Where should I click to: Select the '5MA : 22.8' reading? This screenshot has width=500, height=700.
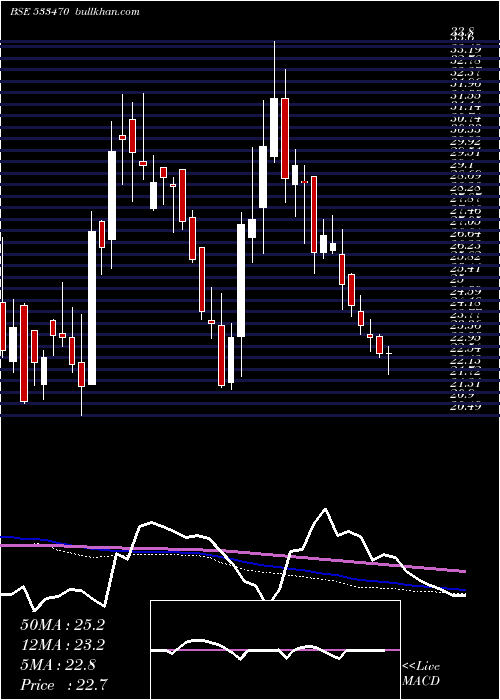click(x=58, y=665)
